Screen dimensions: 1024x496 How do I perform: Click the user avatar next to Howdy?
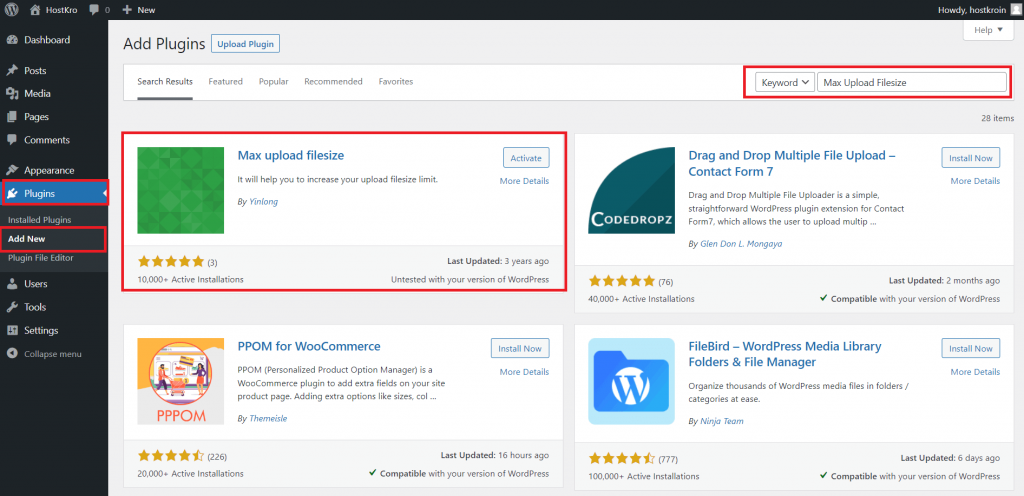[x=1014, y=10]
